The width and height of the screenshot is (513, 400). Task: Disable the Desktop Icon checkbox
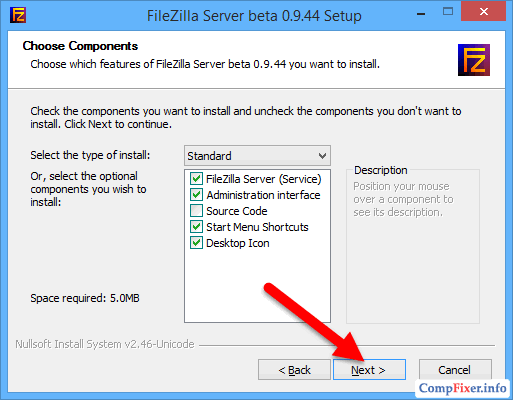tap(196, 243)
